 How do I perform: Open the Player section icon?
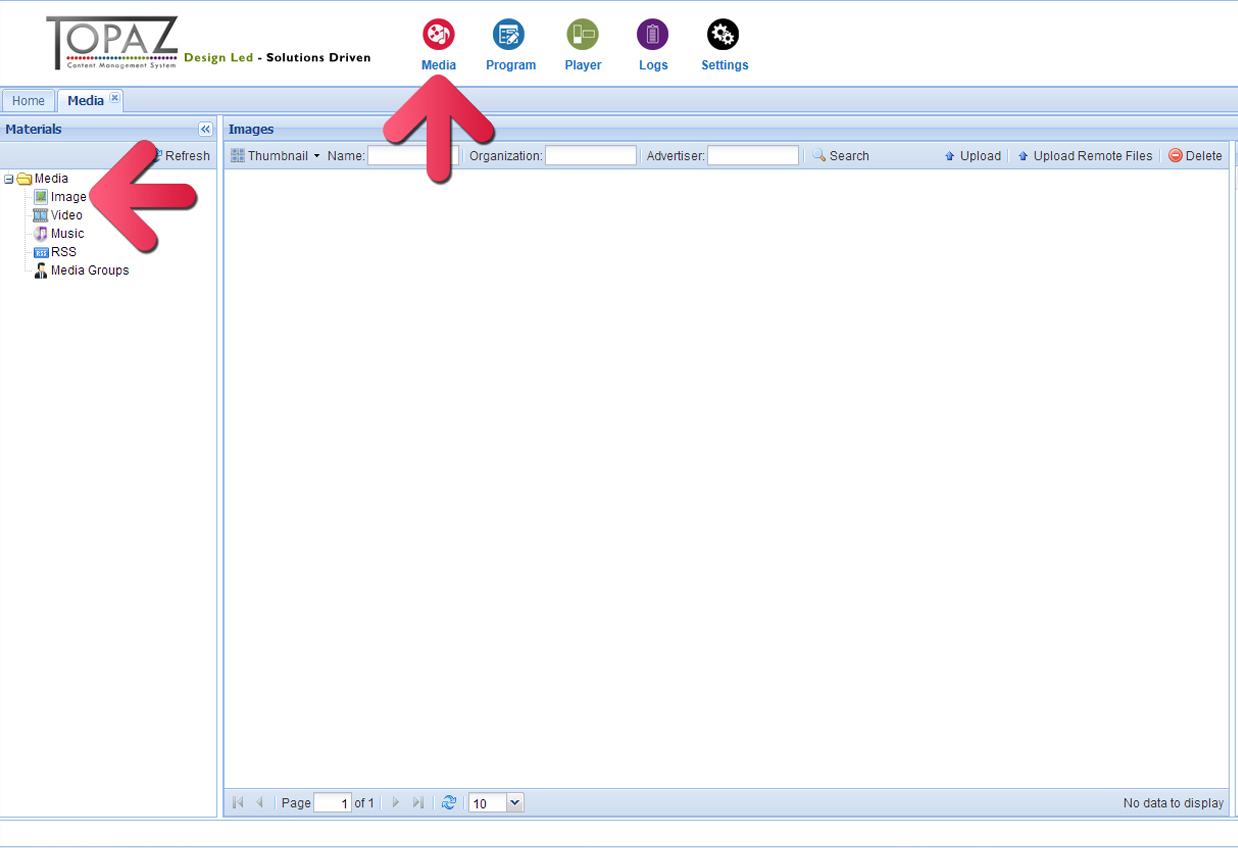click(x=582, y=35)
